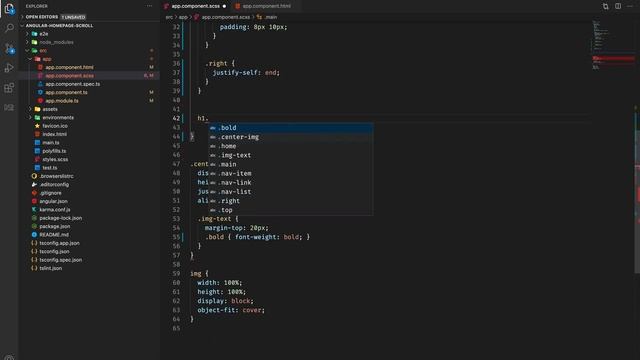Collapse the src folder
The image size is (640, 360).
coord(43,51)
